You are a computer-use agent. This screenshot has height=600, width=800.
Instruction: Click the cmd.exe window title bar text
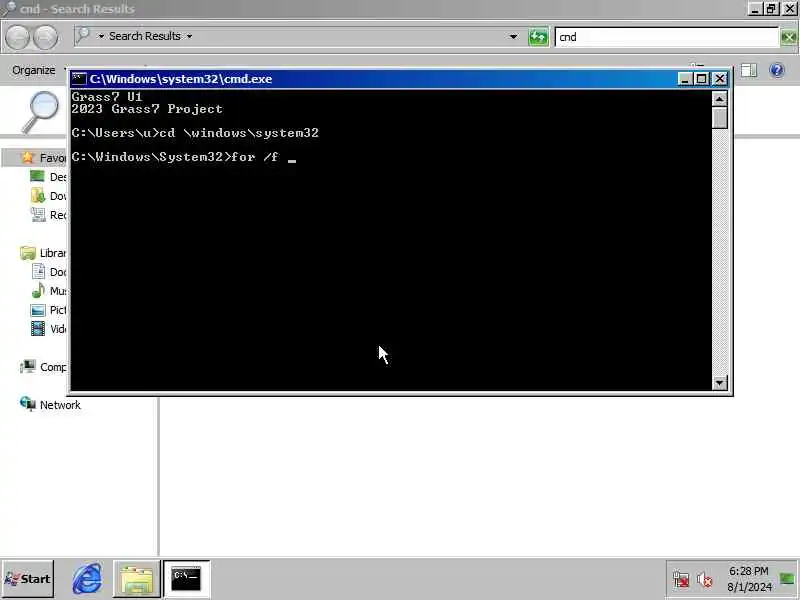pos(181,79)
